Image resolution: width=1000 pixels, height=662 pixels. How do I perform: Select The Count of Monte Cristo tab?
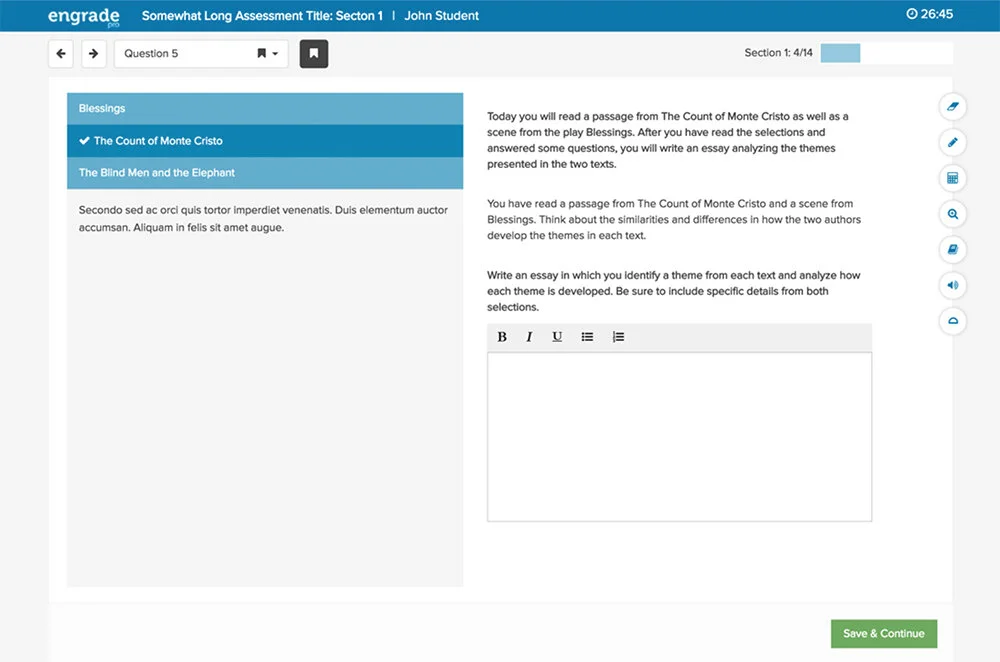coord(265,141)
